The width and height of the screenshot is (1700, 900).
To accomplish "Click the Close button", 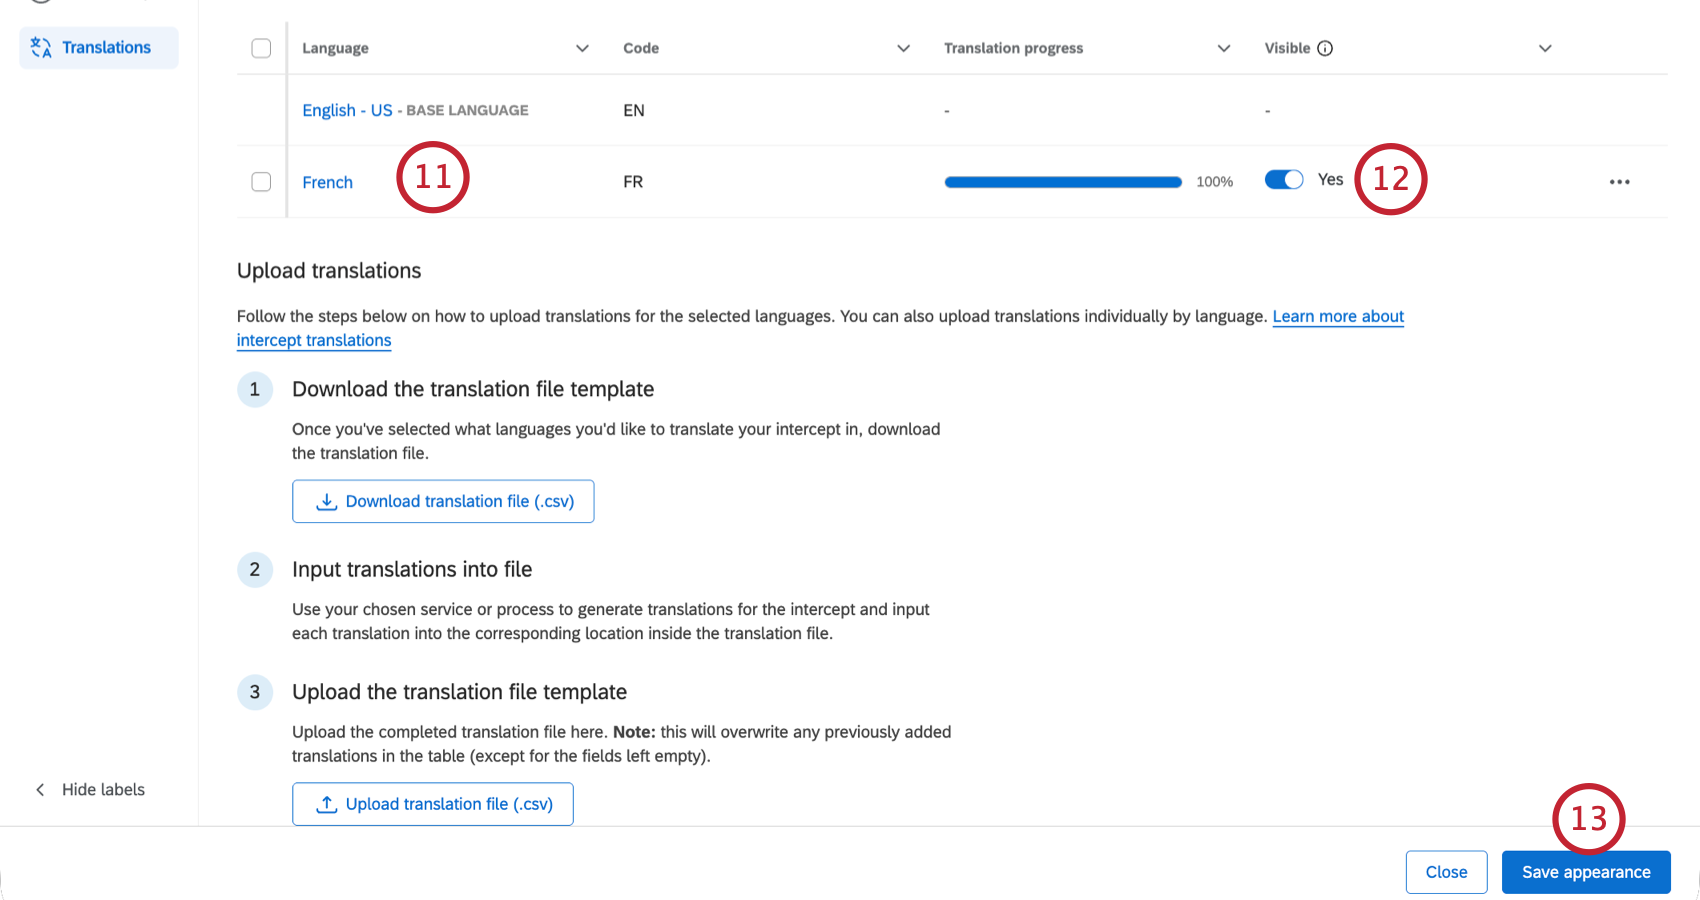I will pyautogui.click(x=1446, y=872).
